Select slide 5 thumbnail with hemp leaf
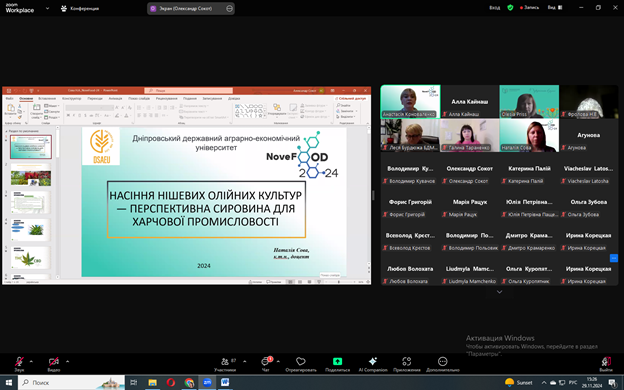 pyautogui.click(x=31, y=257)
